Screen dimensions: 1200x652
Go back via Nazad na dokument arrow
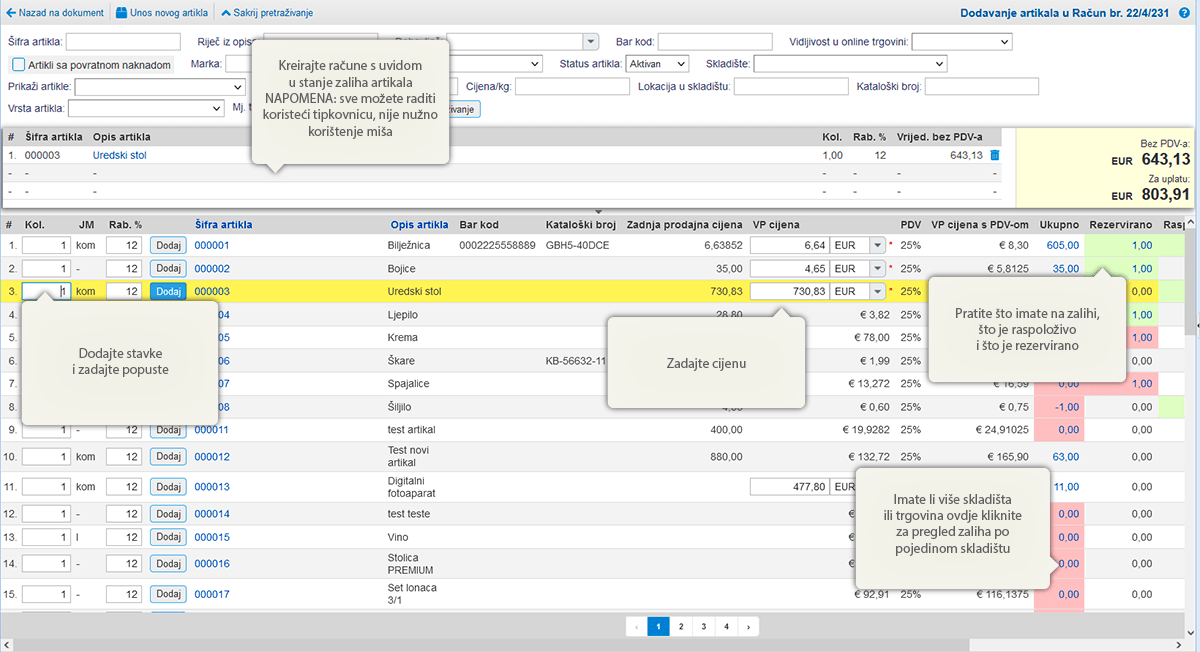[x=55, y=13]
